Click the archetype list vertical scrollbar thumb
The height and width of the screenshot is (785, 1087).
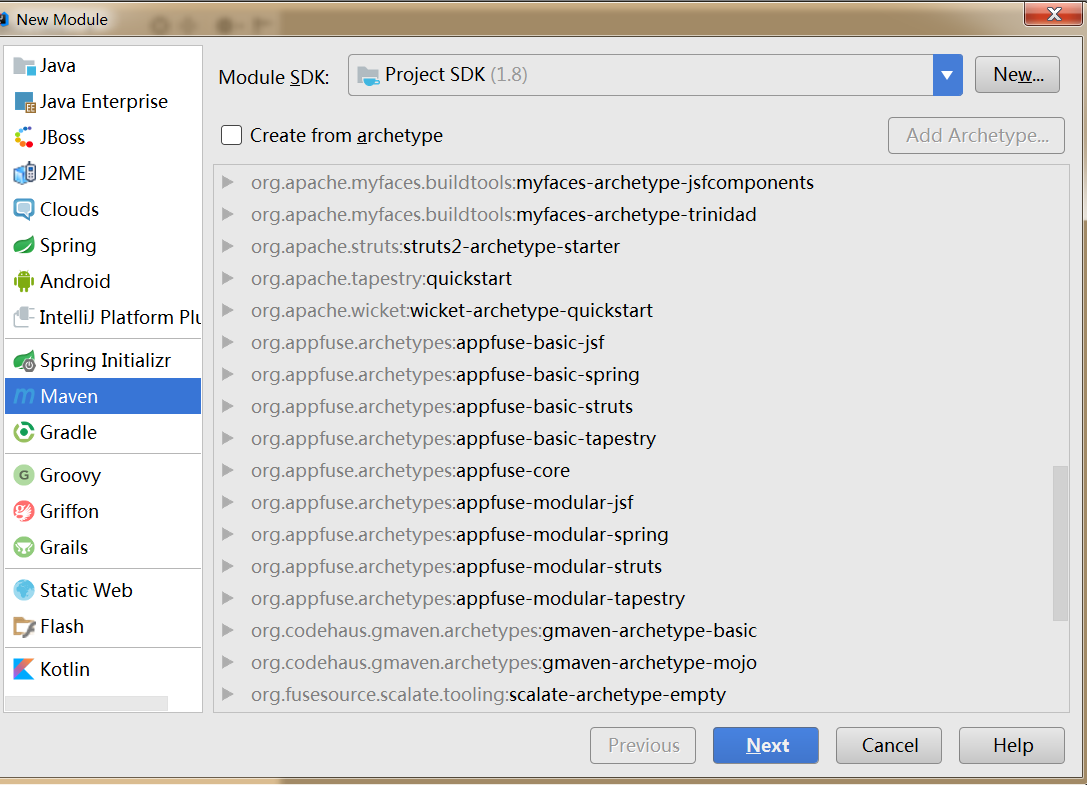coord(1060,543)
